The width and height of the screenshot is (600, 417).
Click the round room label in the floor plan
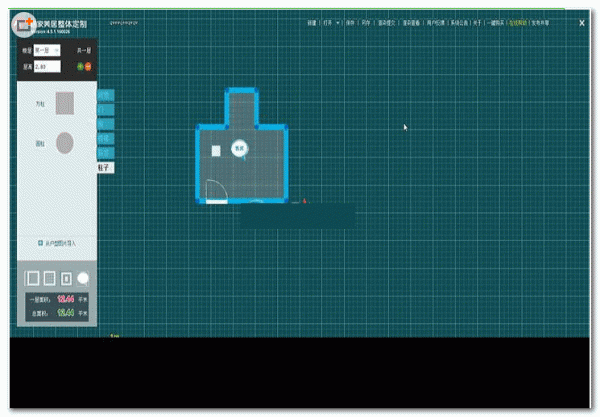239,147
